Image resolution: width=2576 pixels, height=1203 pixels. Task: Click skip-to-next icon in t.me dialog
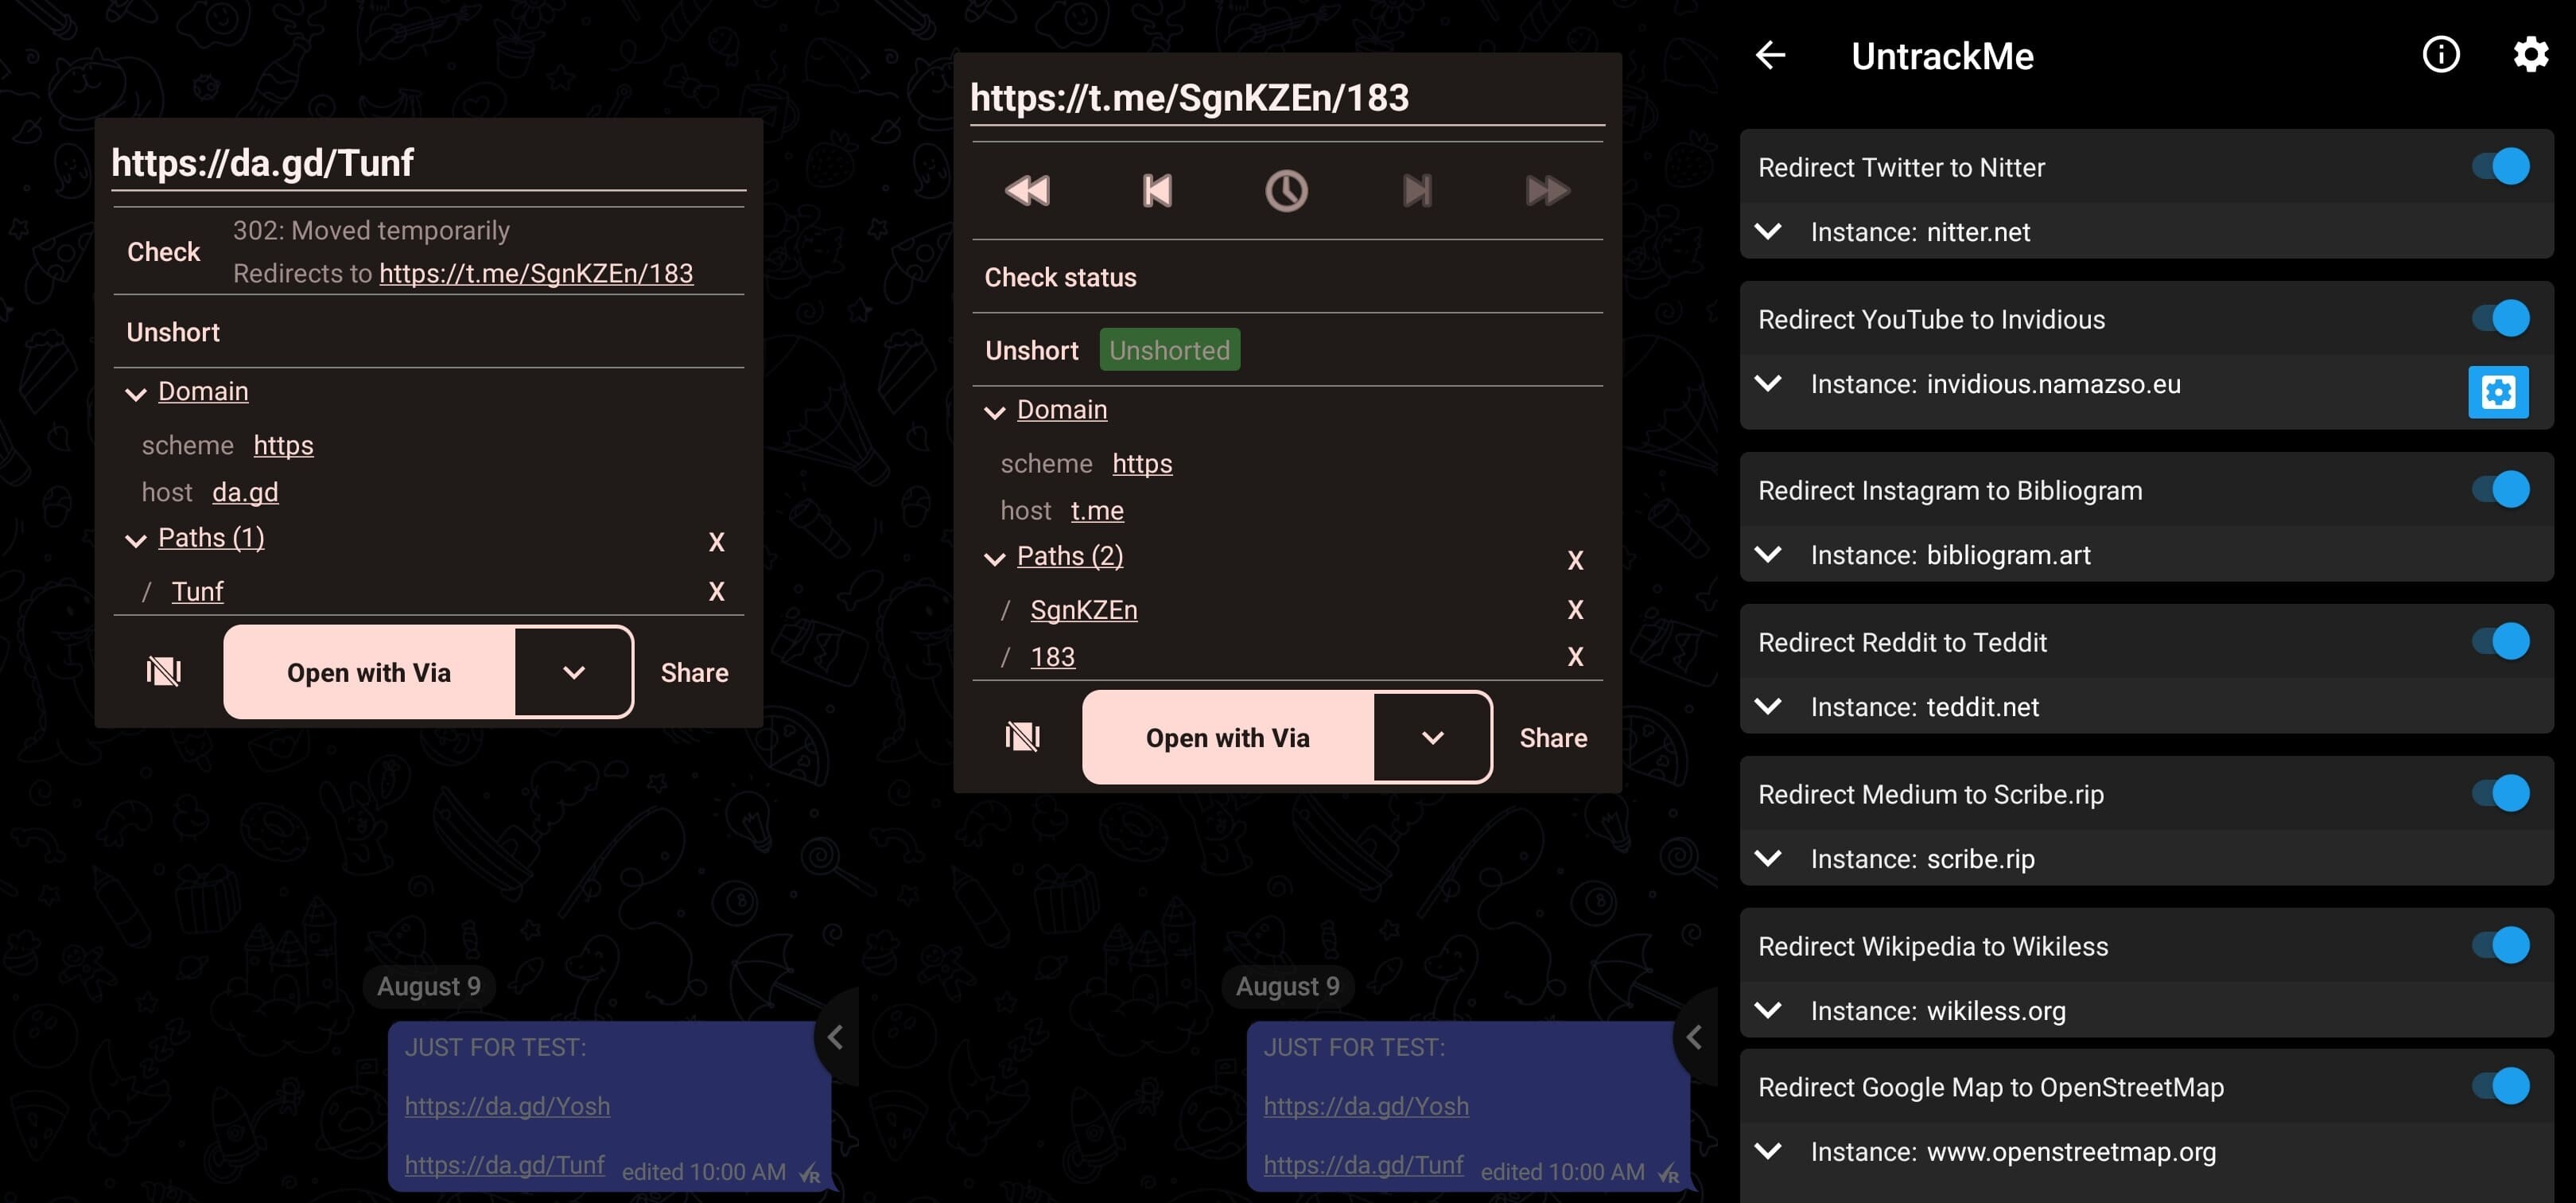[1417, 191]
